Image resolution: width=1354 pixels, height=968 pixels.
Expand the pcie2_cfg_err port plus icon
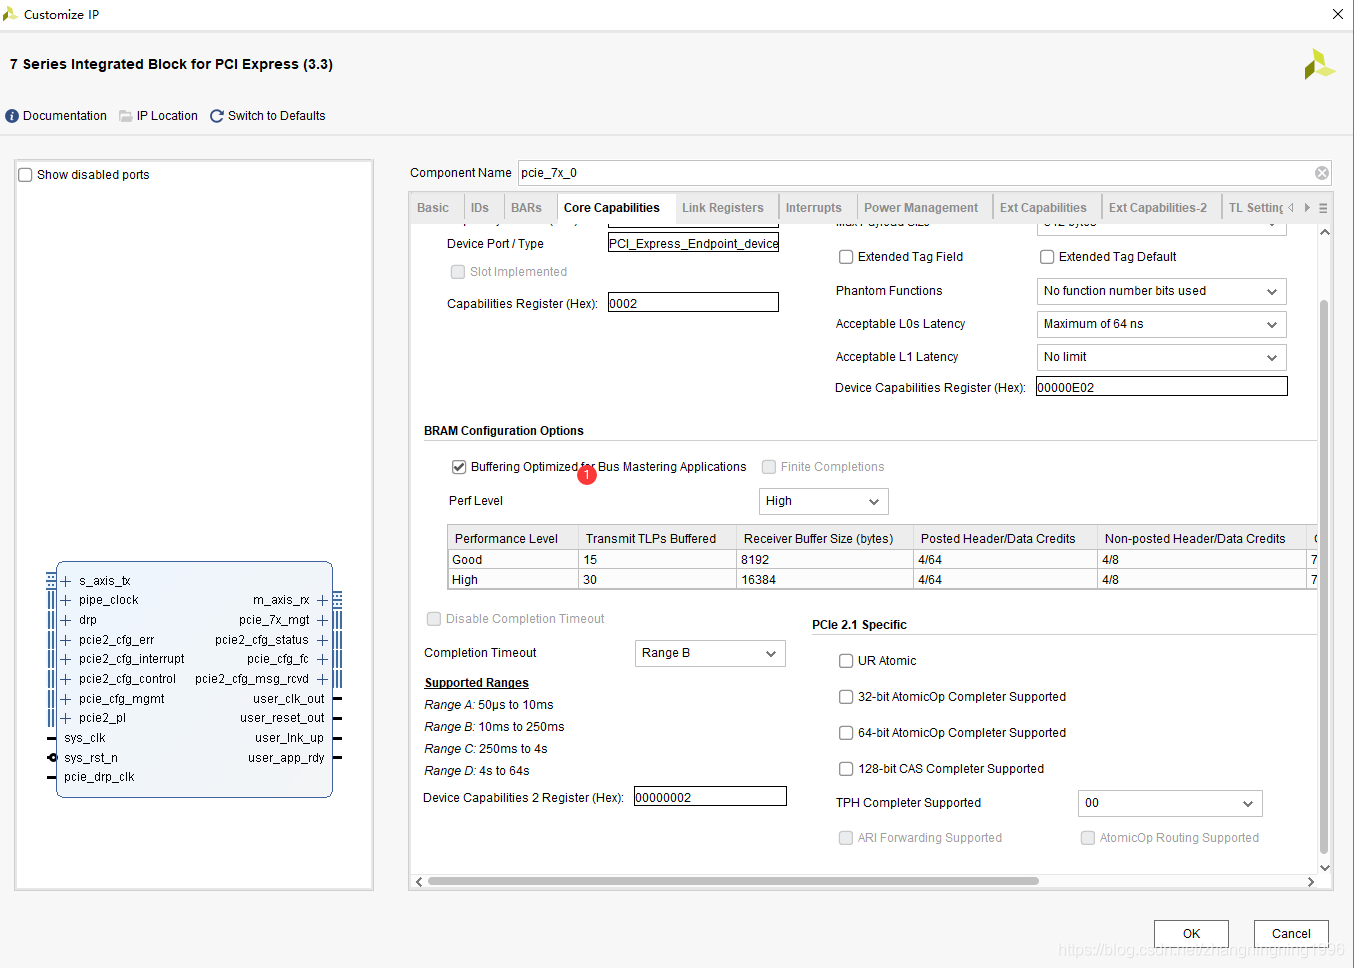point(66,640)
